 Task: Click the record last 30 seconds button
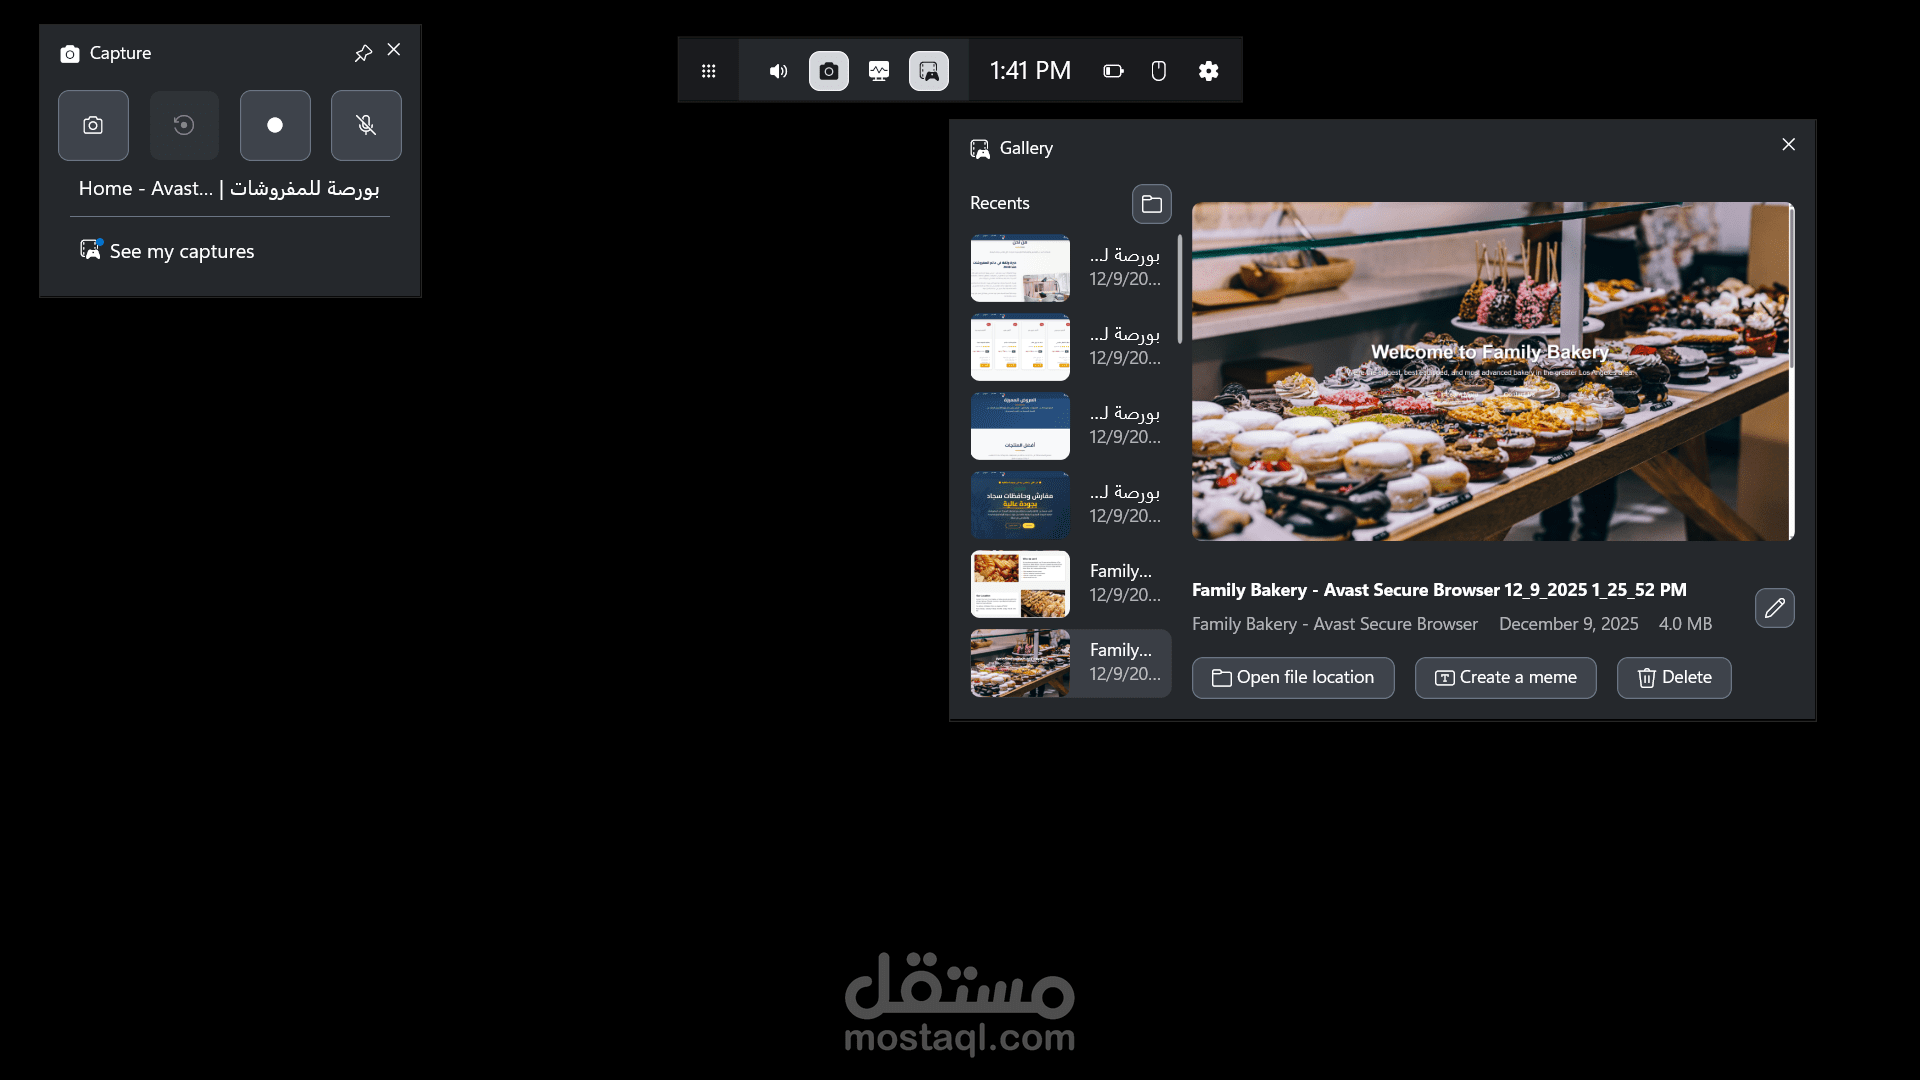[184, 126]
